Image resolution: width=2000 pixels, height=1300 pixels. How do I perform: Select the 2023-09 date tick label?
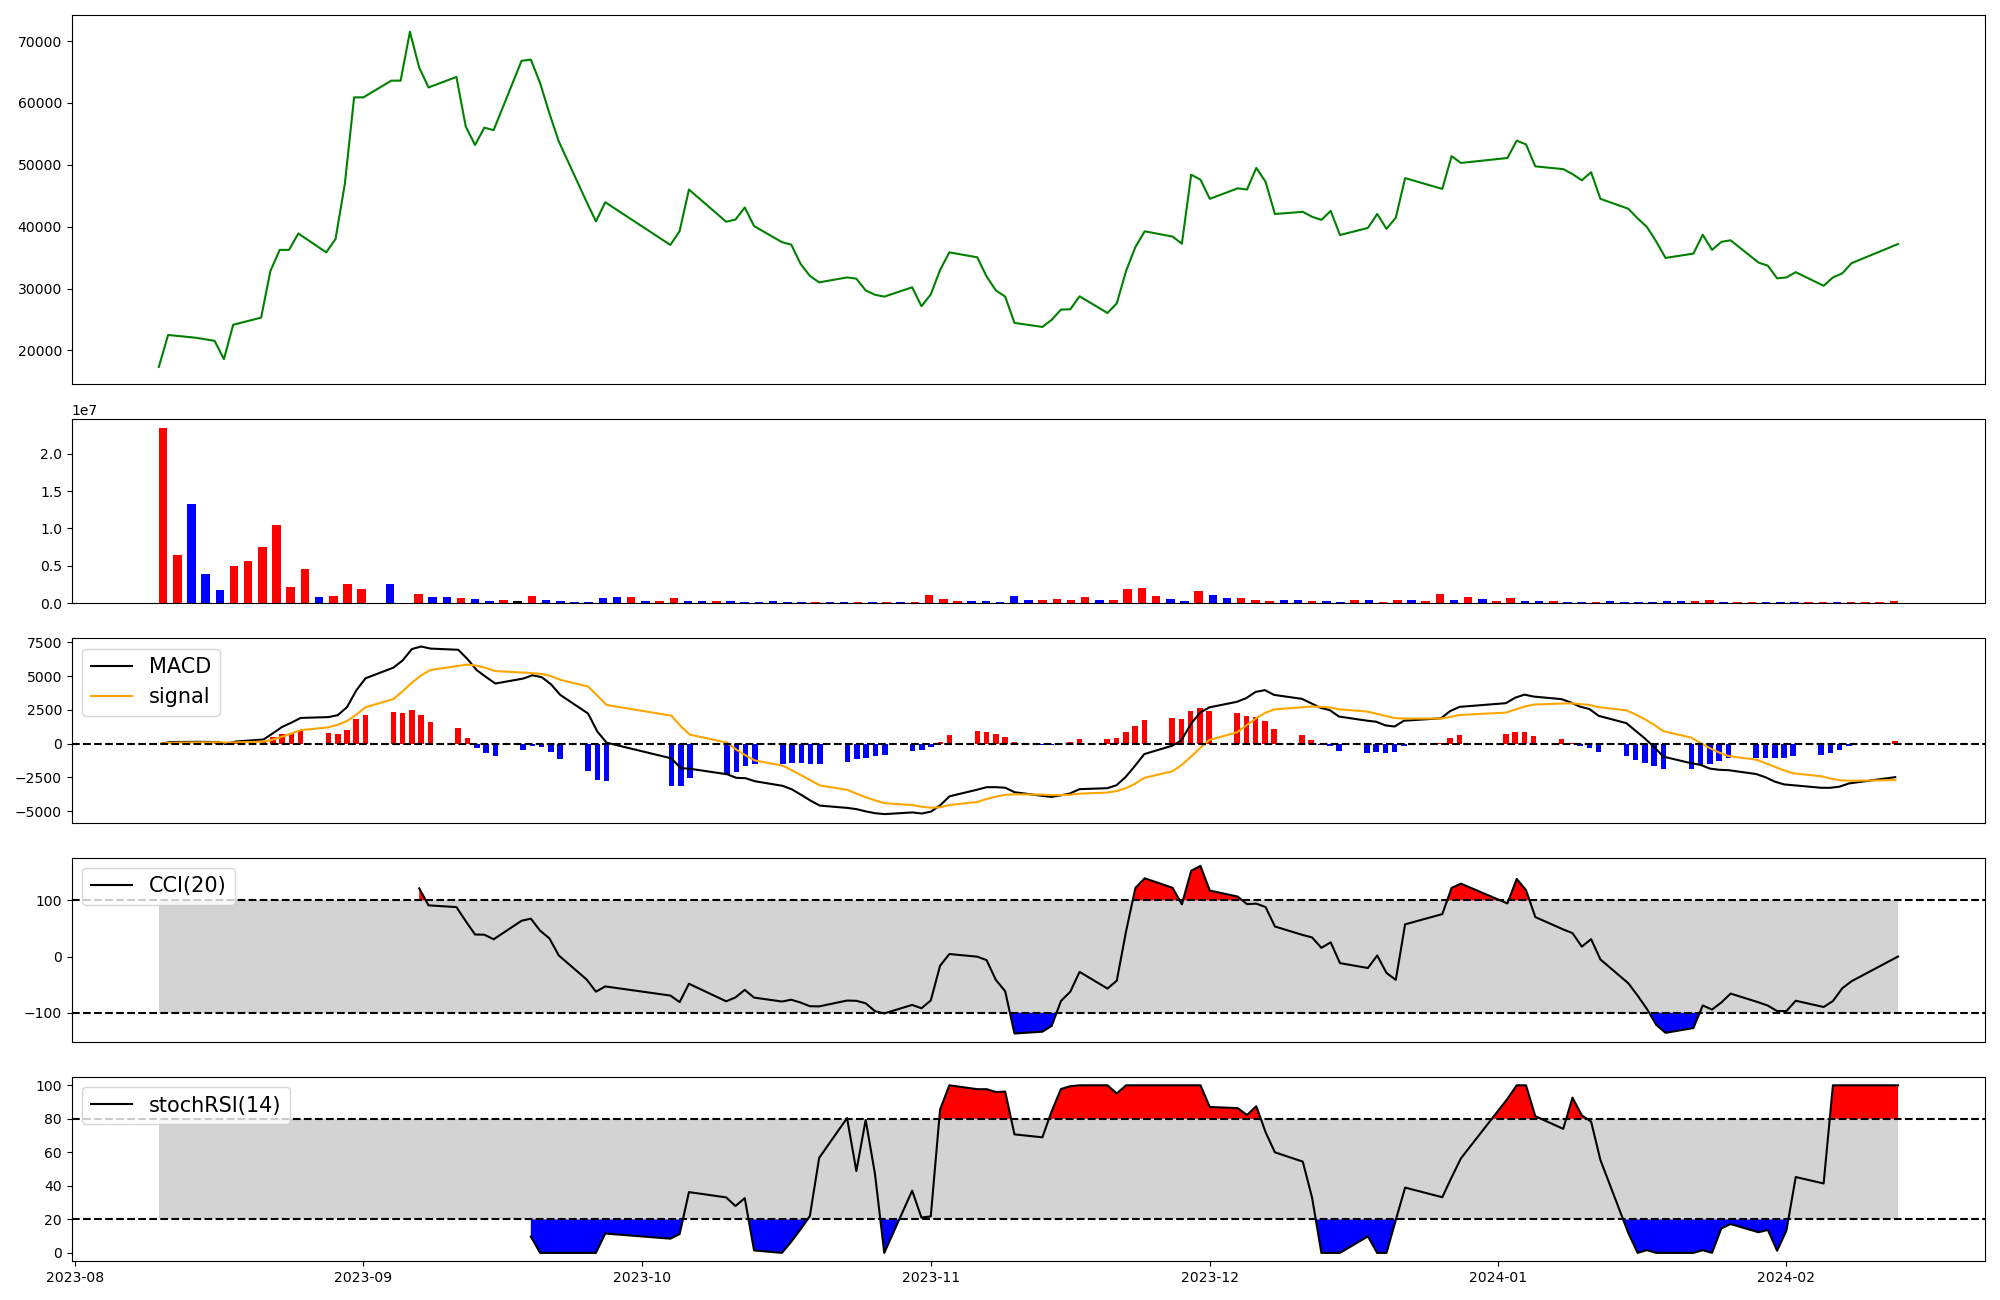363,1277
